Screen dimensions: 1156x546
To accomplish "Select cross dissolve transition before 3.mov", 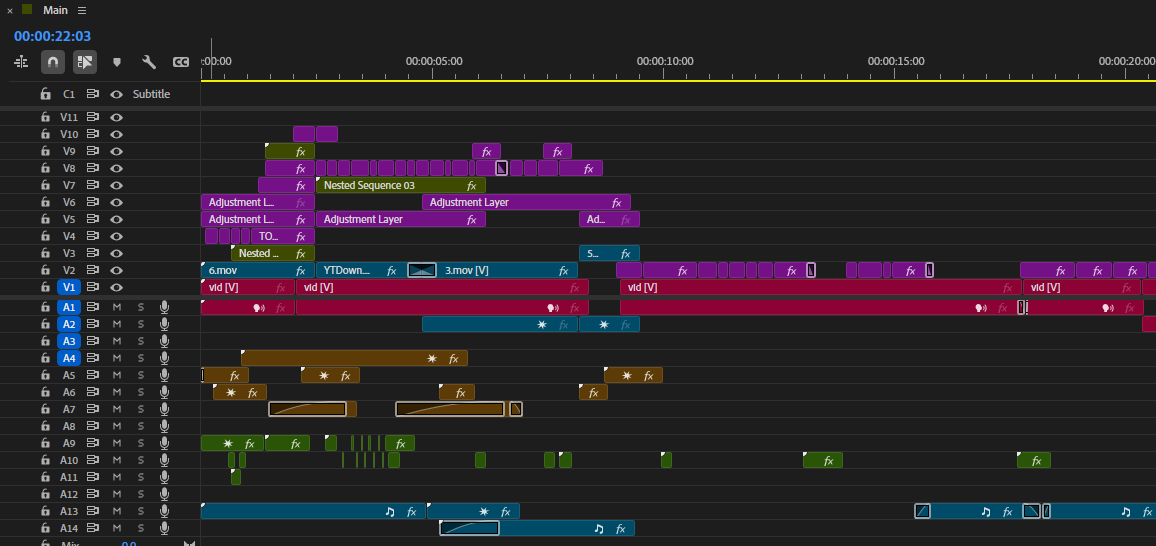I will [x=422, y=270].
